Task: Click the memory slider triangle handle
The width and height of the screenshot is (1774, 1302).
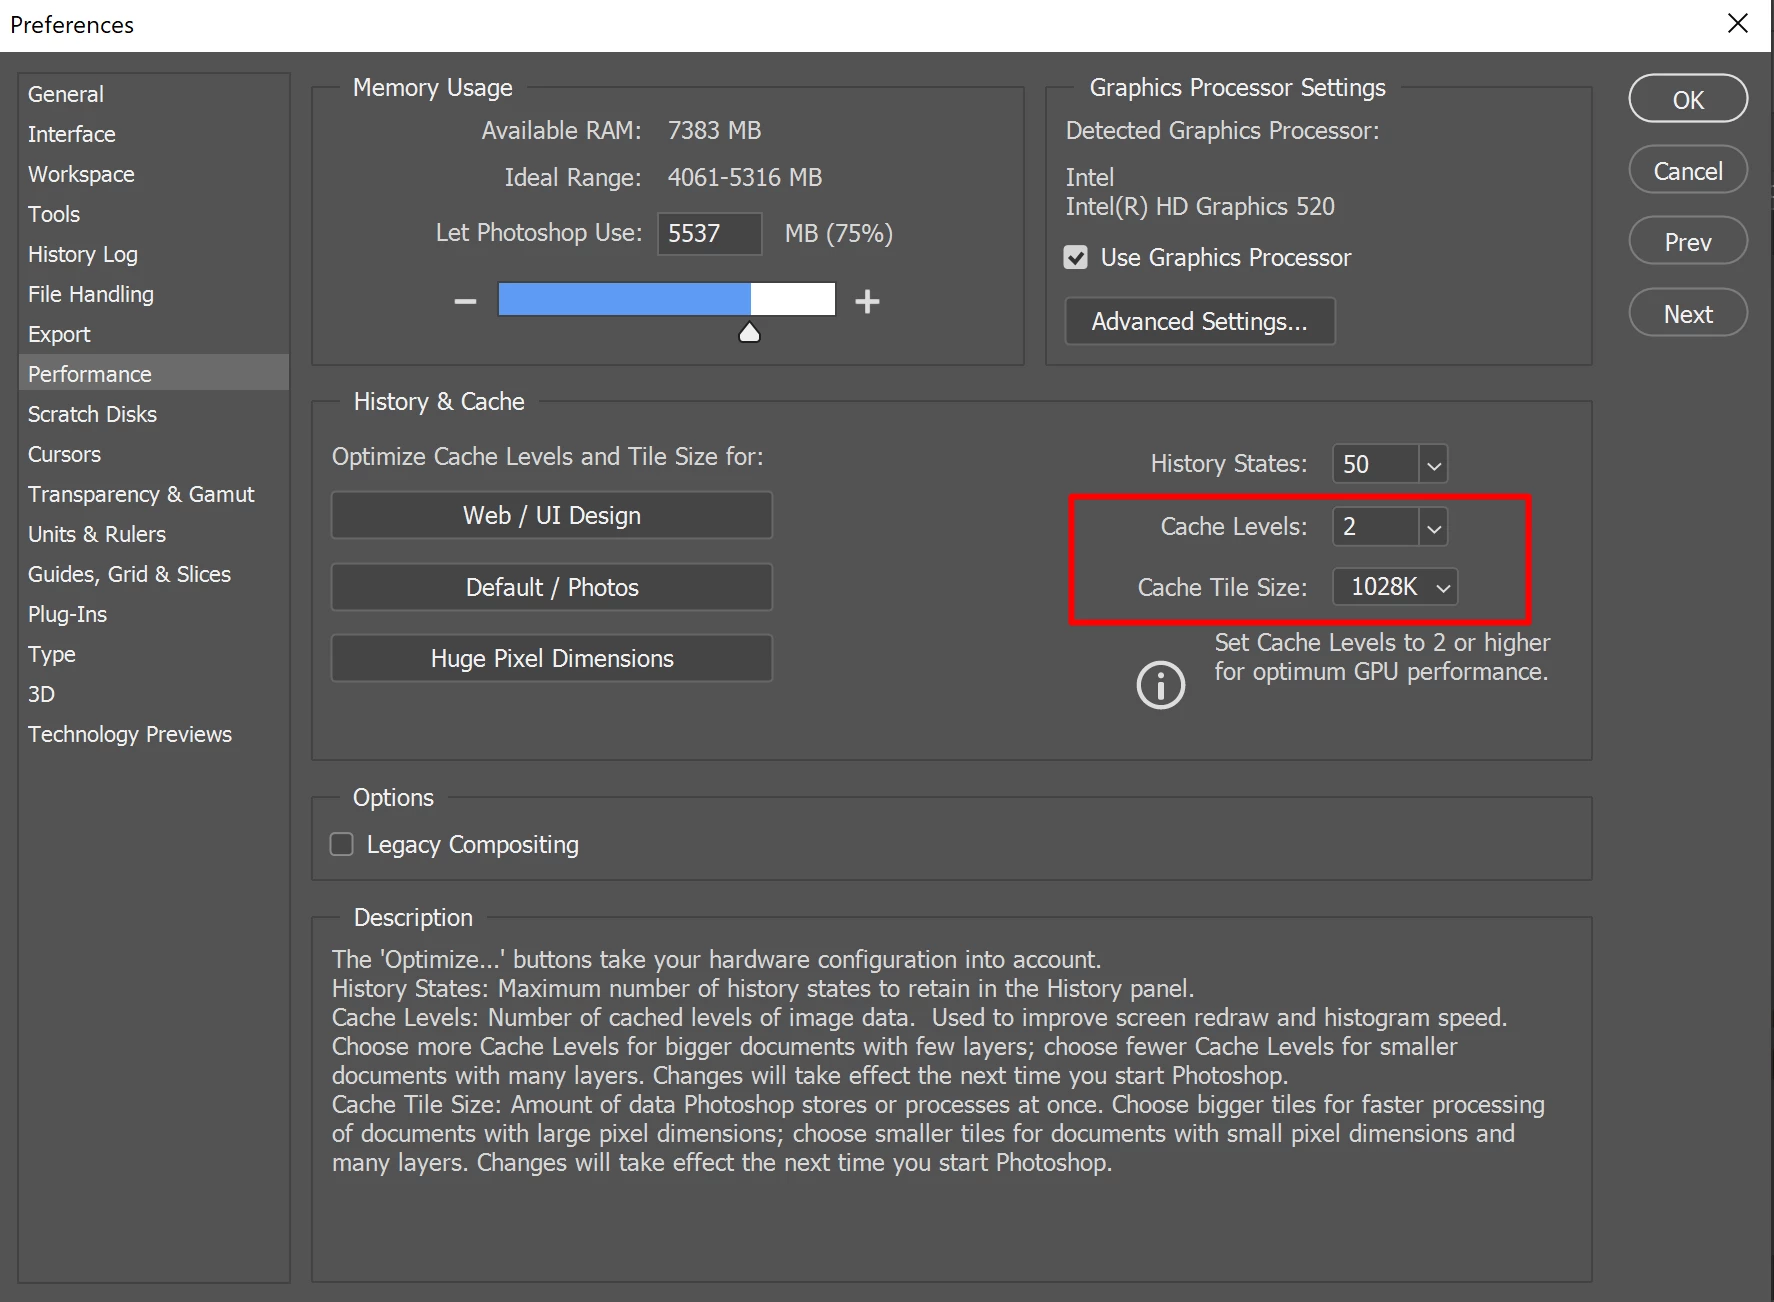Action: 749,332
